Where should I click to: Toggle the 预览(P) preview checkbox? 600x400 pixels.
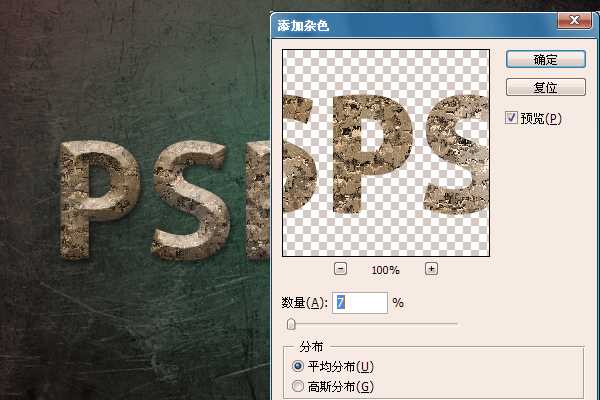click(511, 118)
